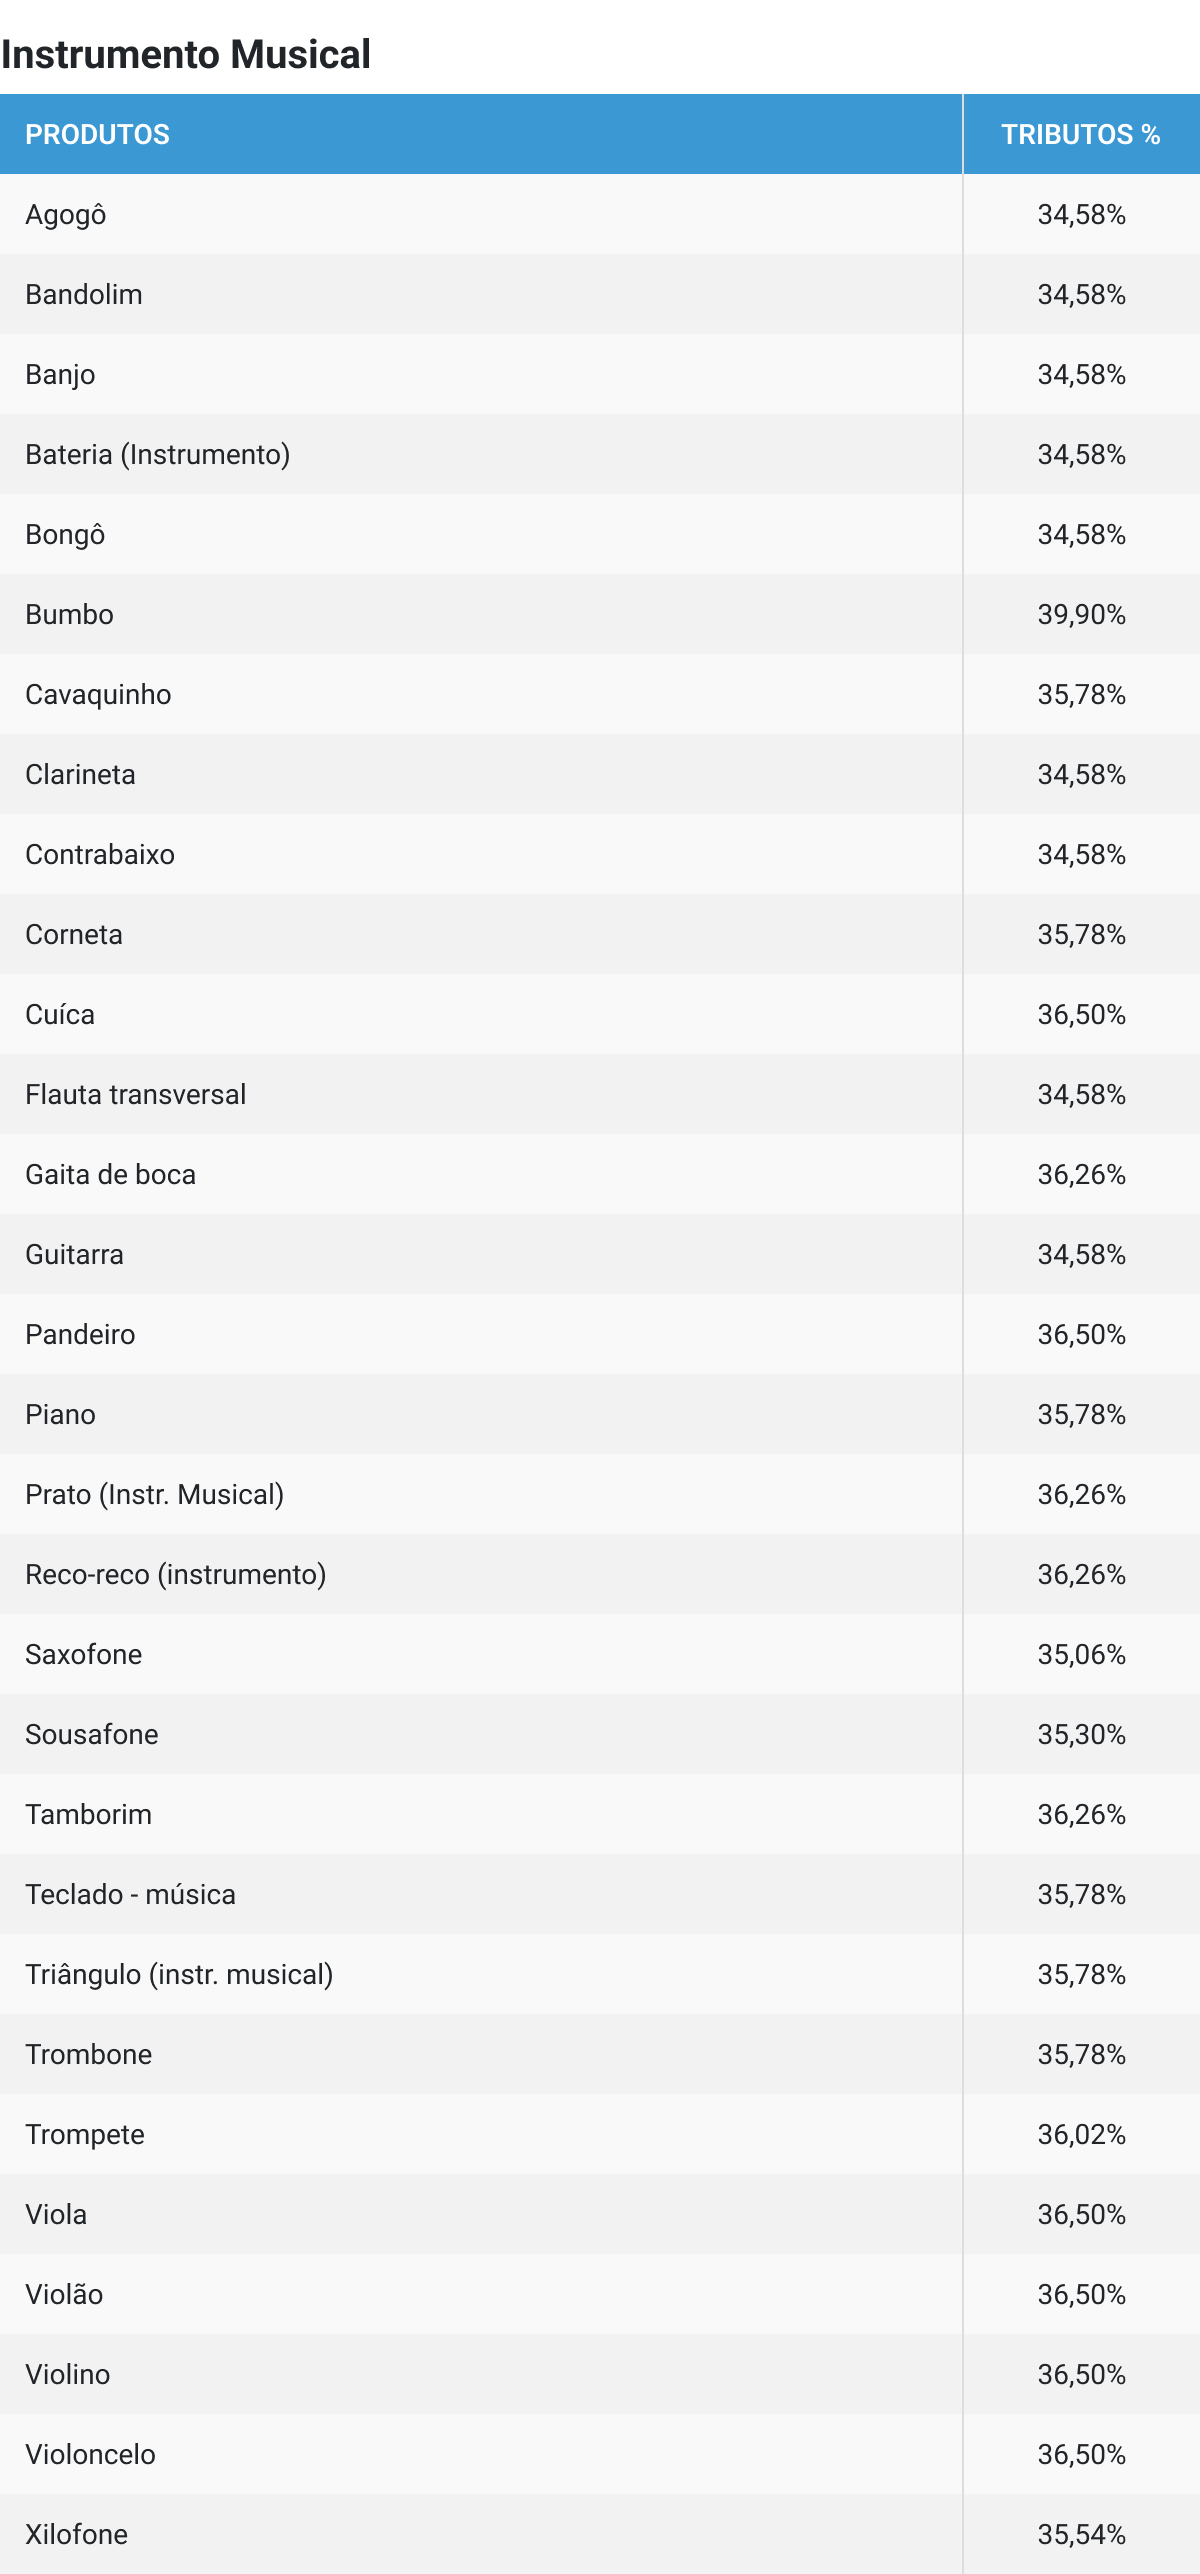
Task: Click the Flauta transversal entry
Action: [135, 1094]
